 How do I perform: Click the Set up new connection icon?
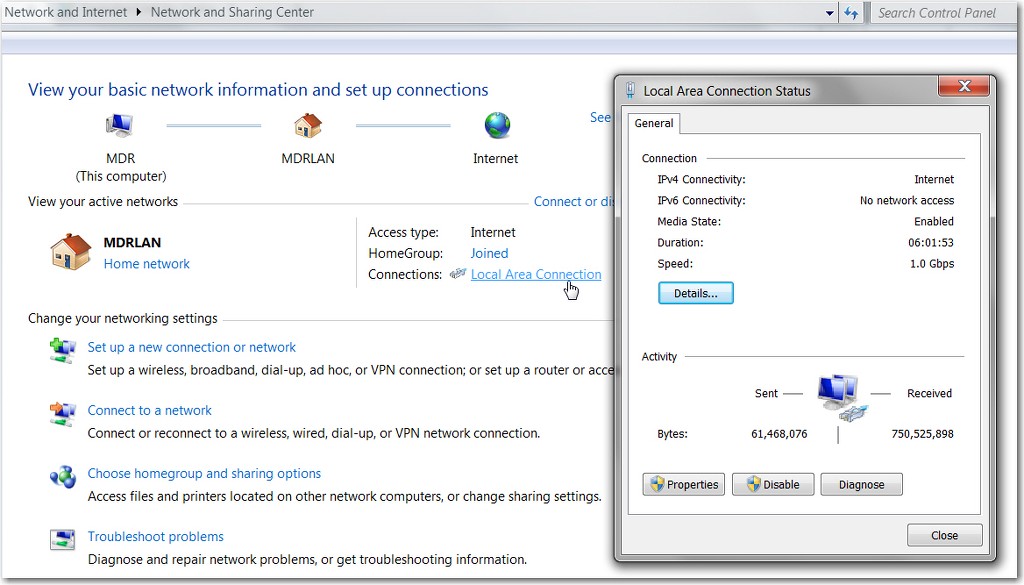point(63,351)
